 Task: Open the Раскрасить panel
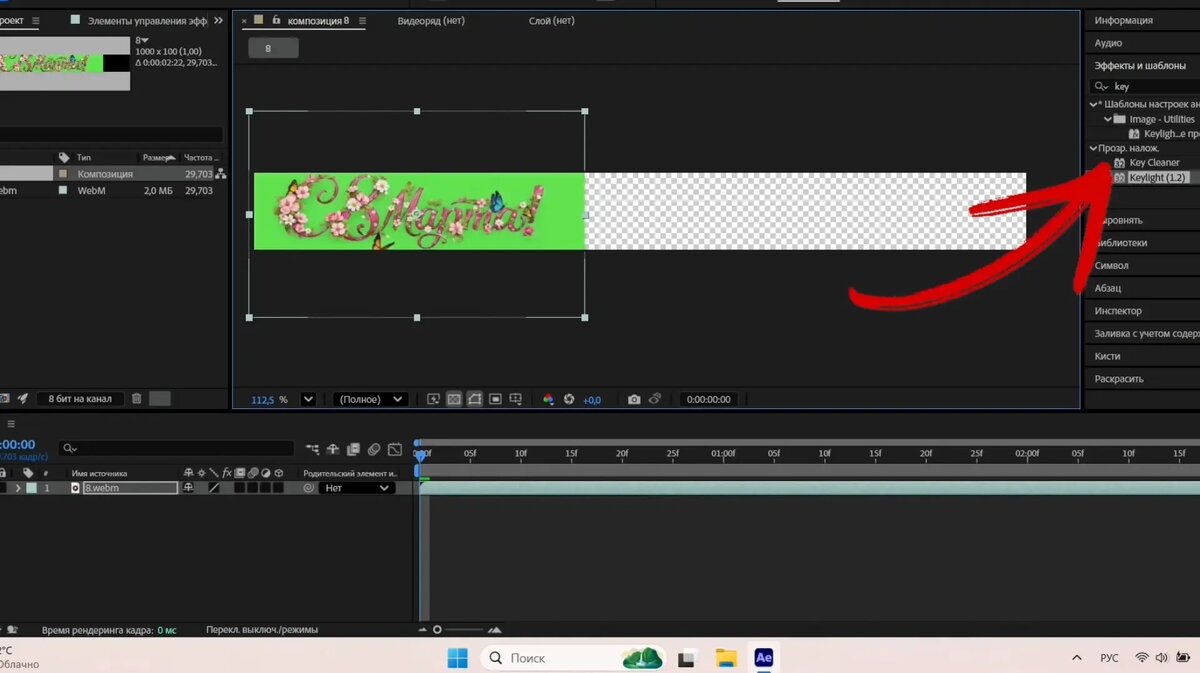1119,379
